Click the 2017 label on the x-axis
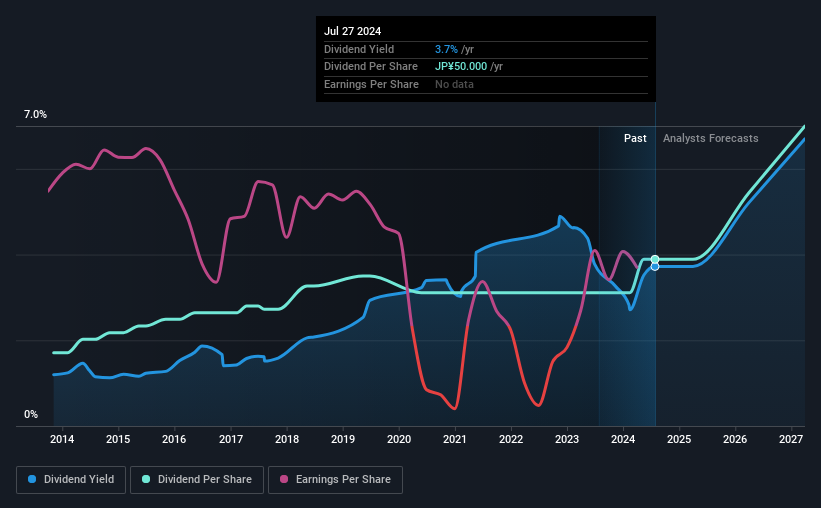The height and width of the screenshot is (508, 821). [x=230, y=439]
